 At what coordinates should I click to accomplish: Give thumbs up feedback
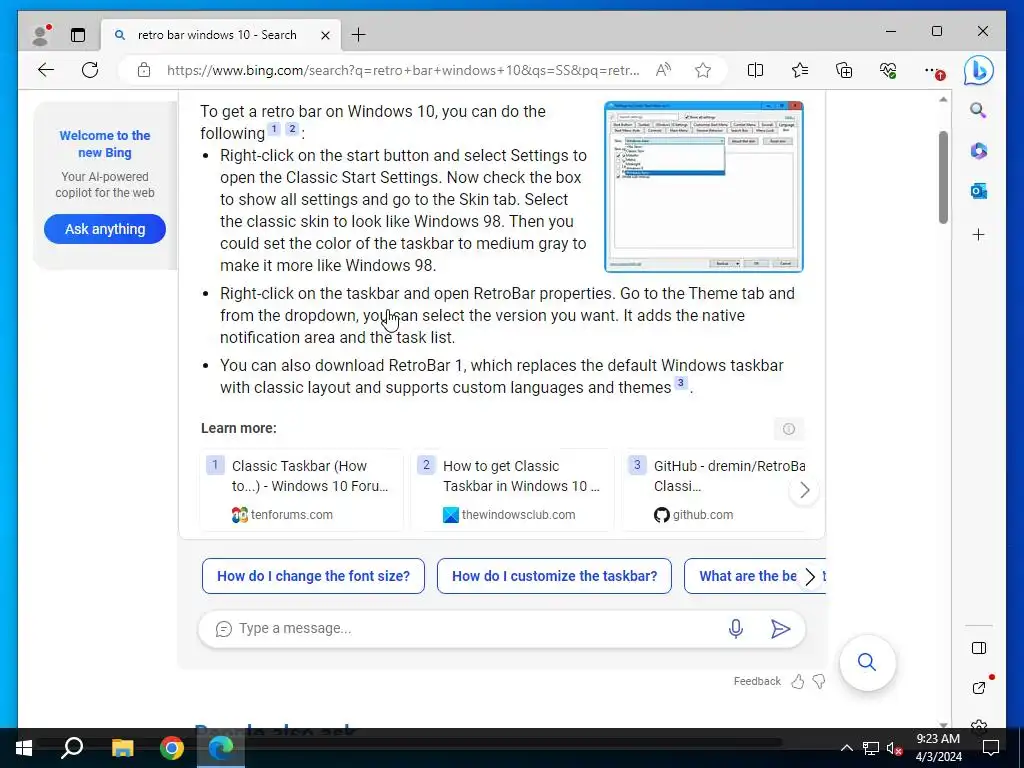pos(797,682)
